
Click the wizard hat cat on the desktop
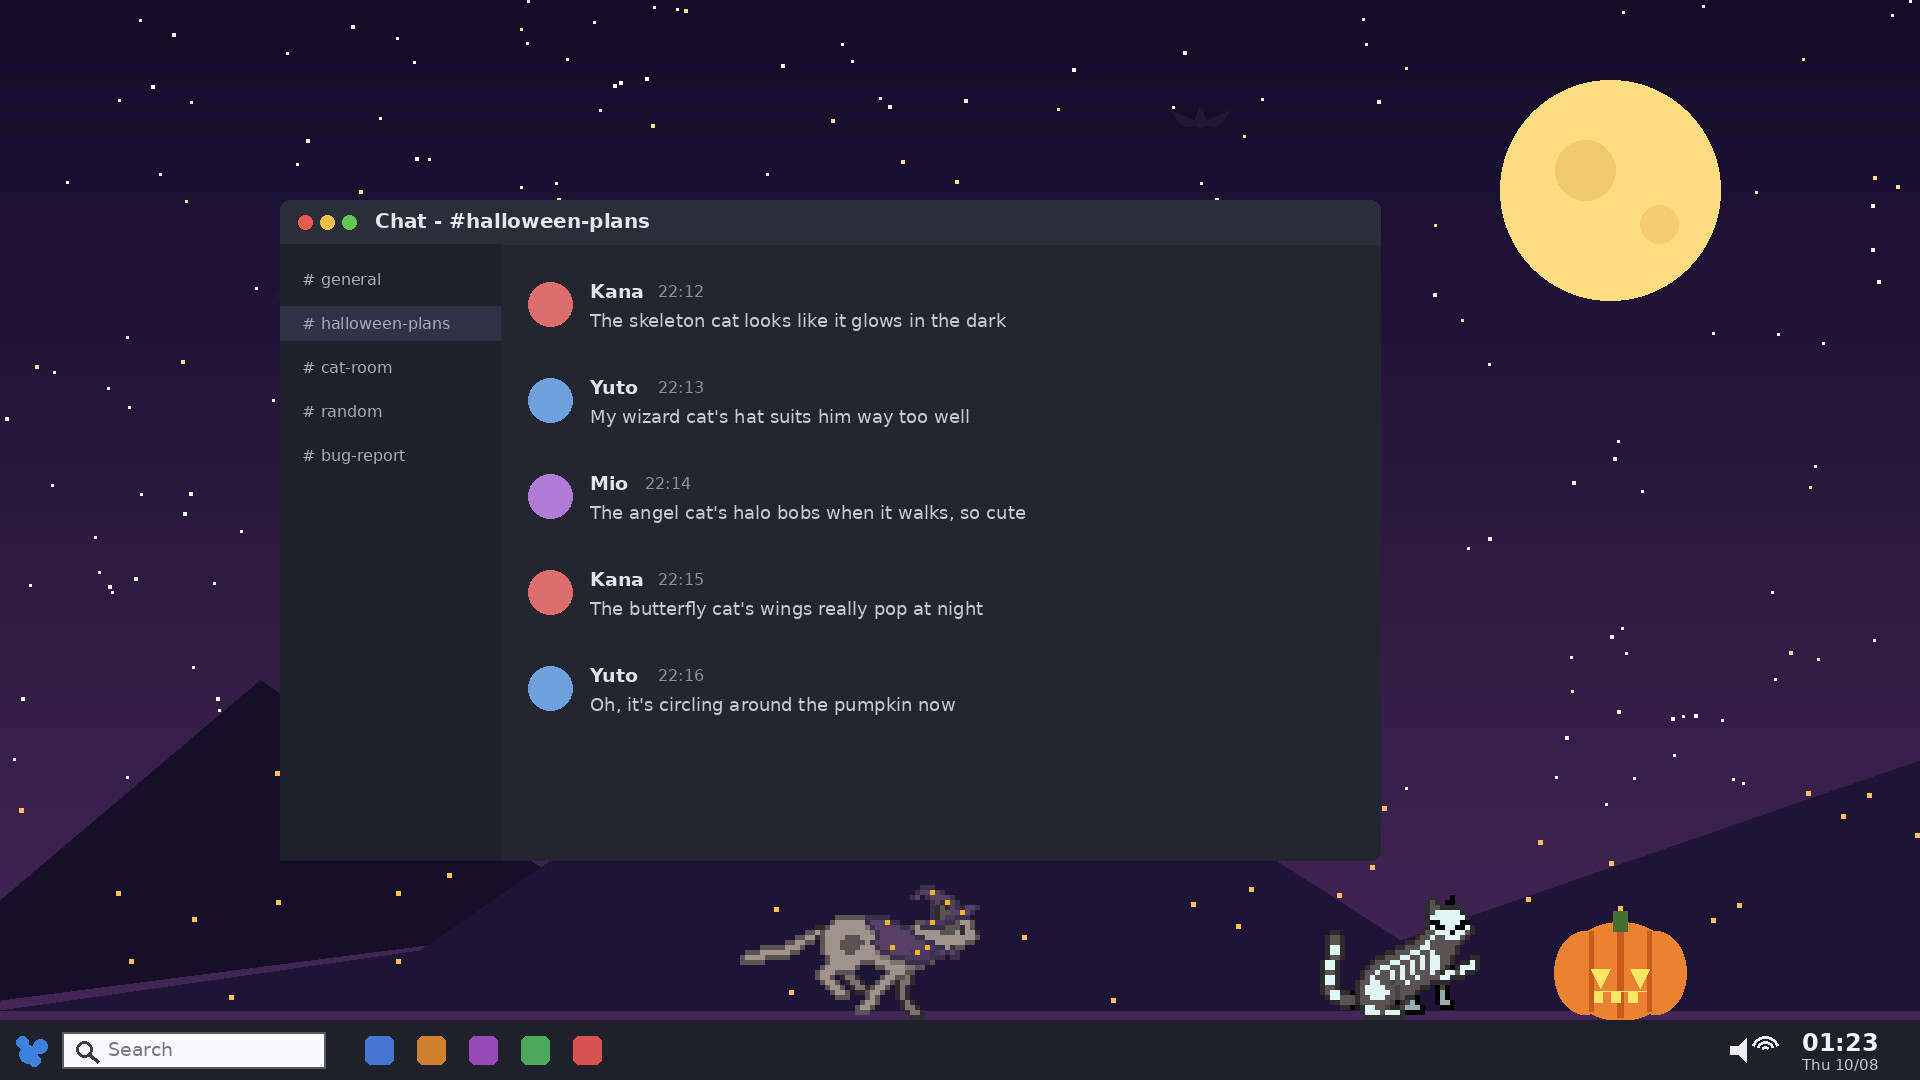(862, 950)
